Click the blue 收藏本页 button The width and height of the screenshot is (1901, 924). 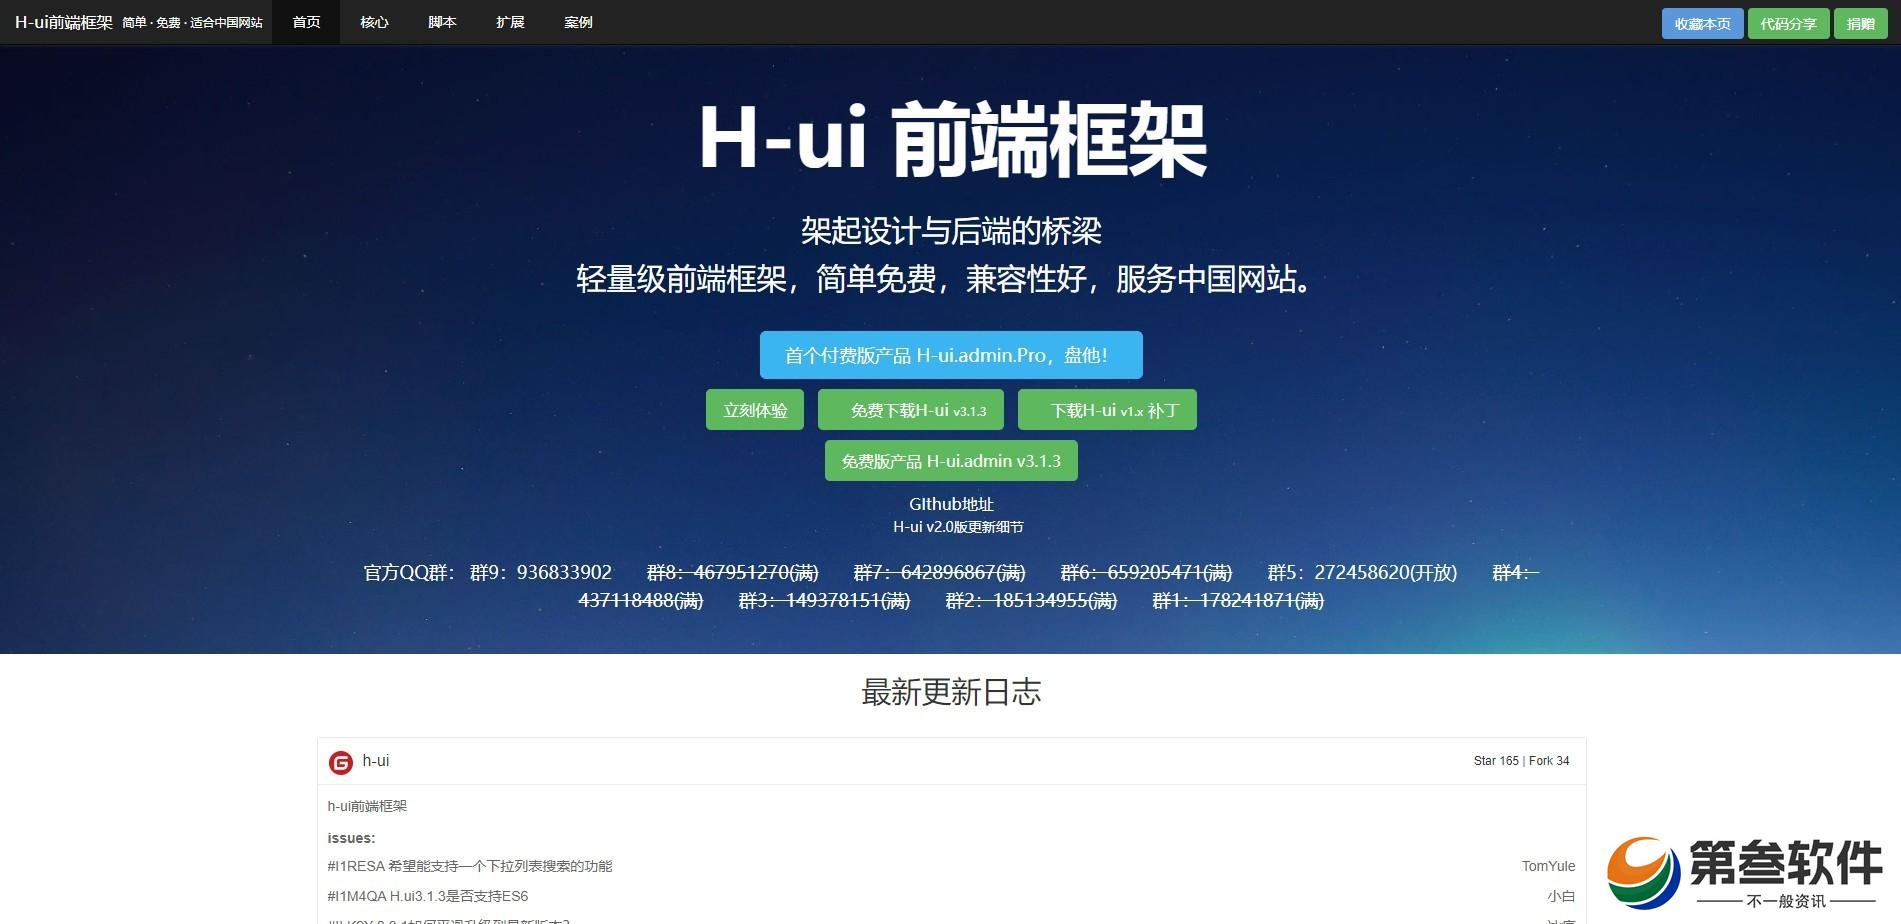point(1702,23)
